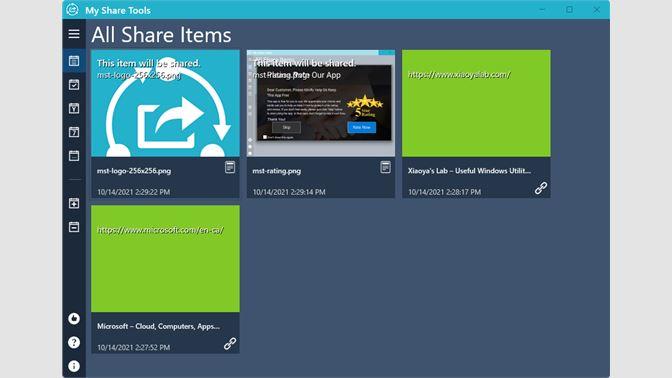Click the thumbs-up rate icon
The height and width of the screenshot is (378, 672).
click(x=74, y=318)
